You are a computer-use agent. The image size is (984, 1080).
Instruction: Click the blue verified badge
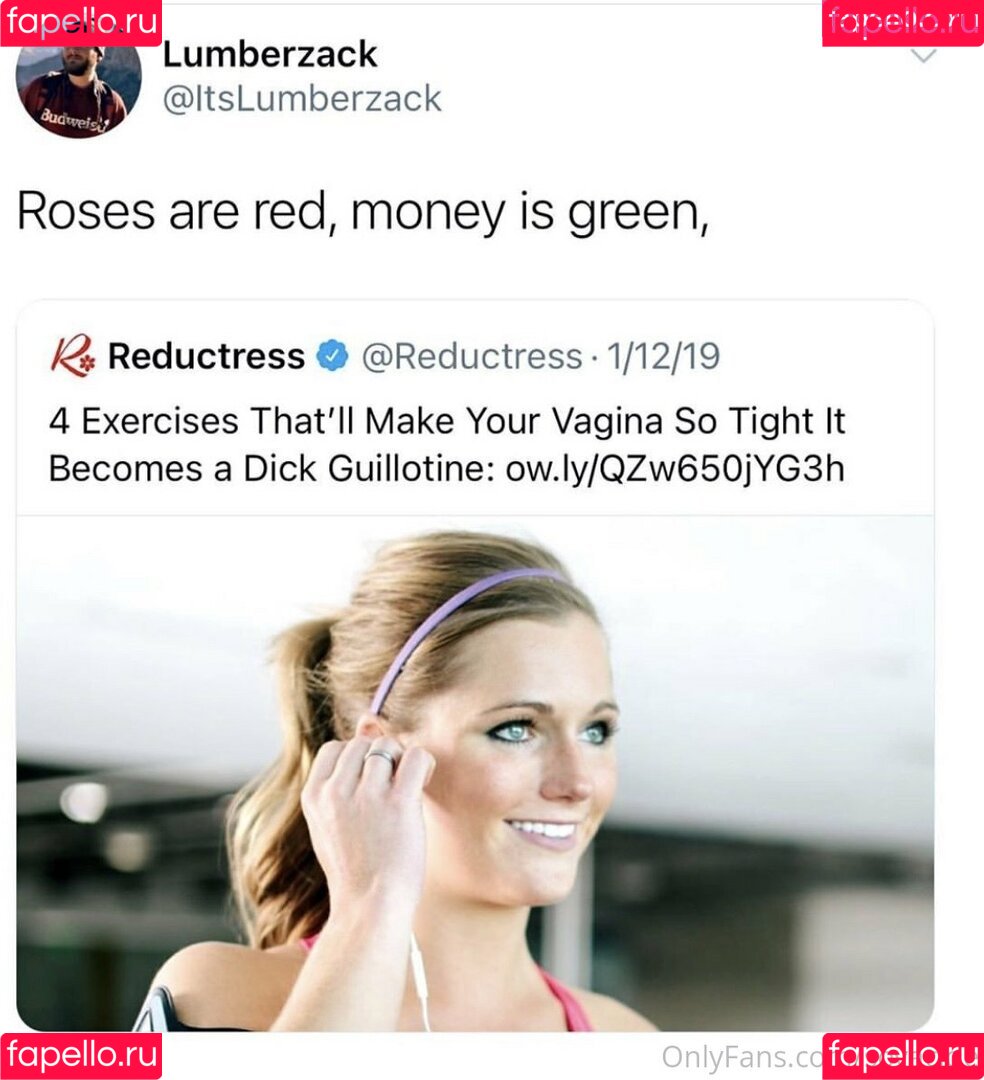point(332,355)
